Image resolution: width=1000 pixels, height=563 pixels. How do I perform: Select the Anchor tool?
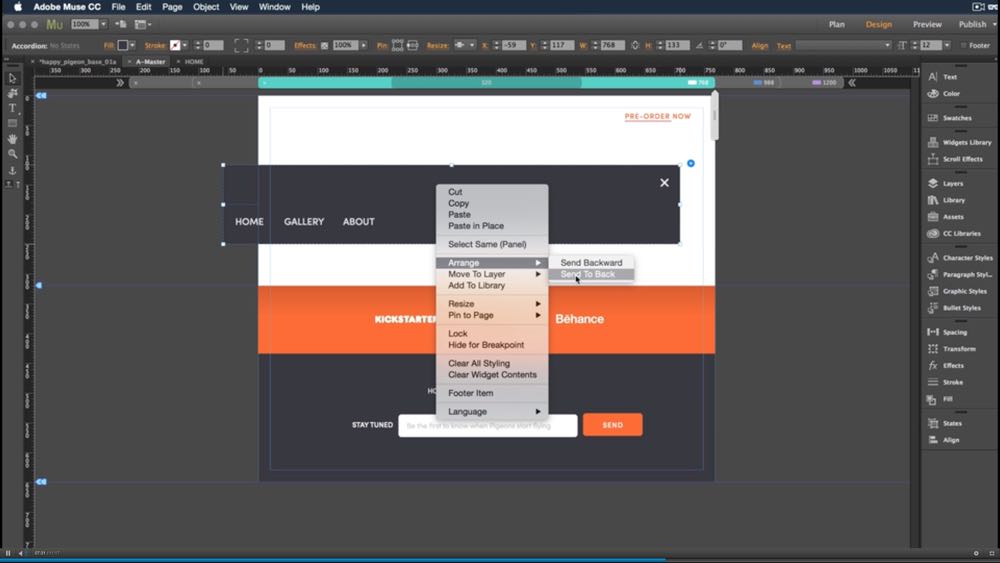click(x=12, y=170)
